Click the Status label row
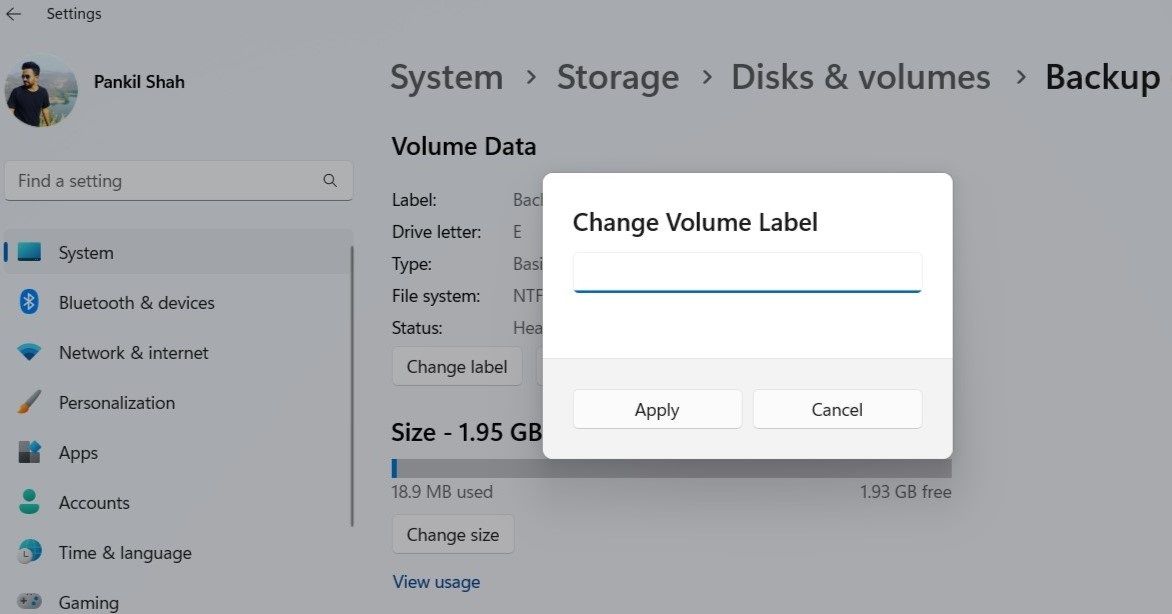The width and height of the screenshot is (1172, 614). click(417, 328)
